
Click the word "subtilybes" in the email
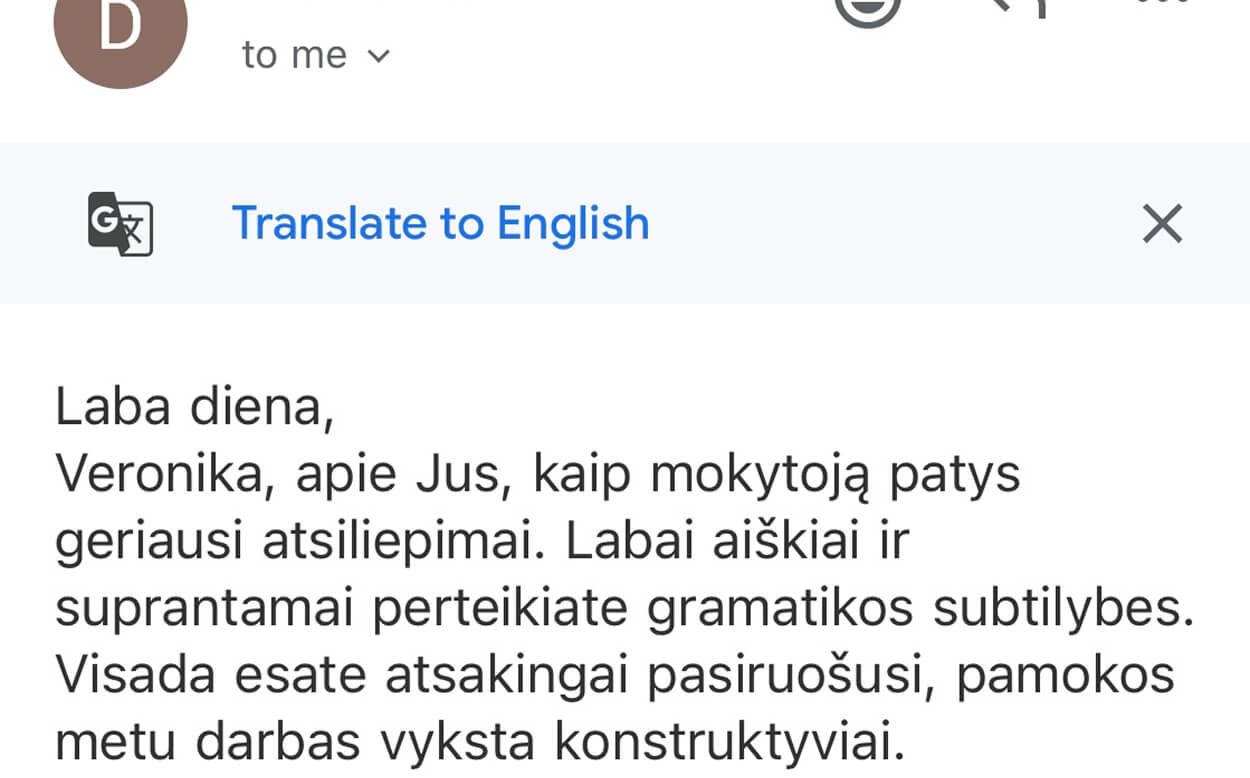point(1062,608)
